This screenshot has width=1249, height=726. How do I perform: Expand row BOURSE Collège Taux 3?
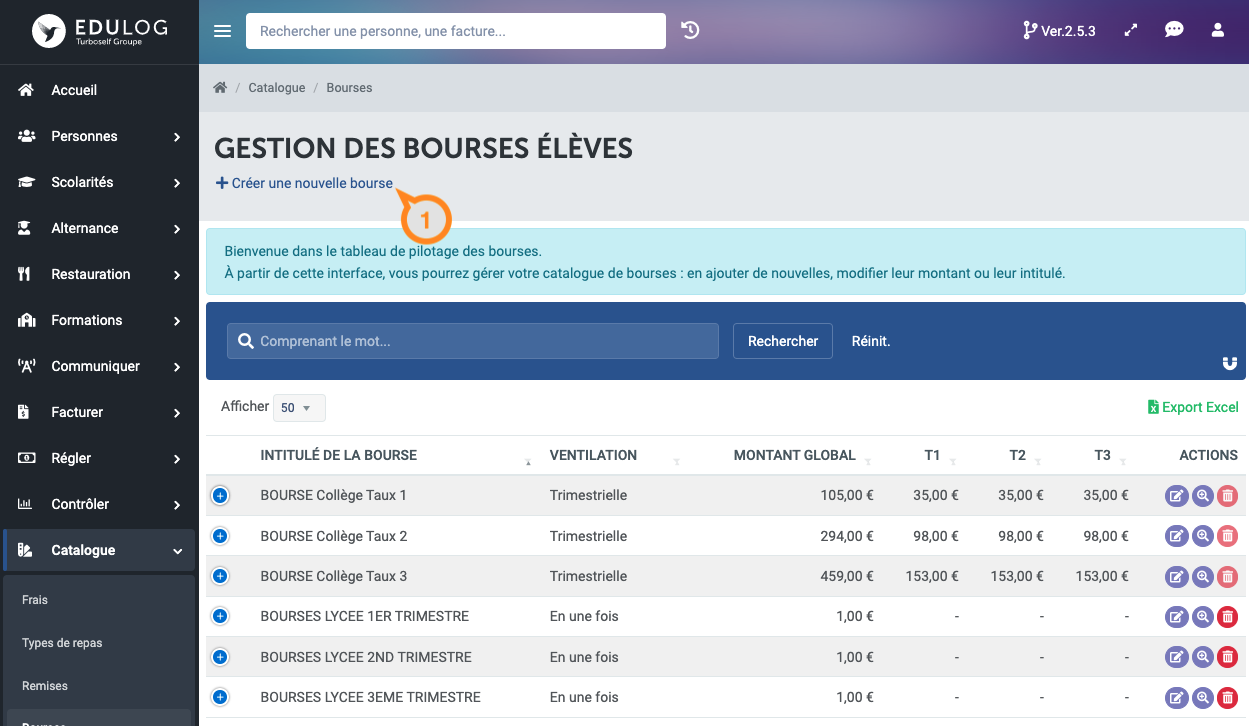tap(220, 576)
